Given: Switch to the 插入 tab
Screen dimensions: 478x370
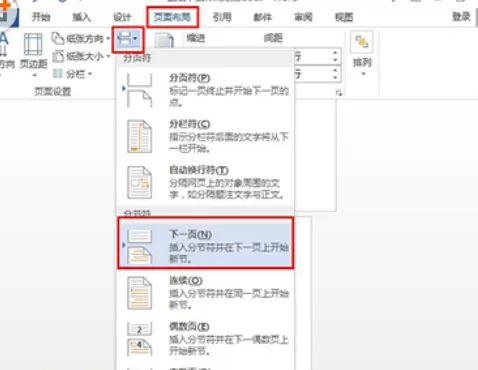Looking at the screenshot, I should 82,17.
